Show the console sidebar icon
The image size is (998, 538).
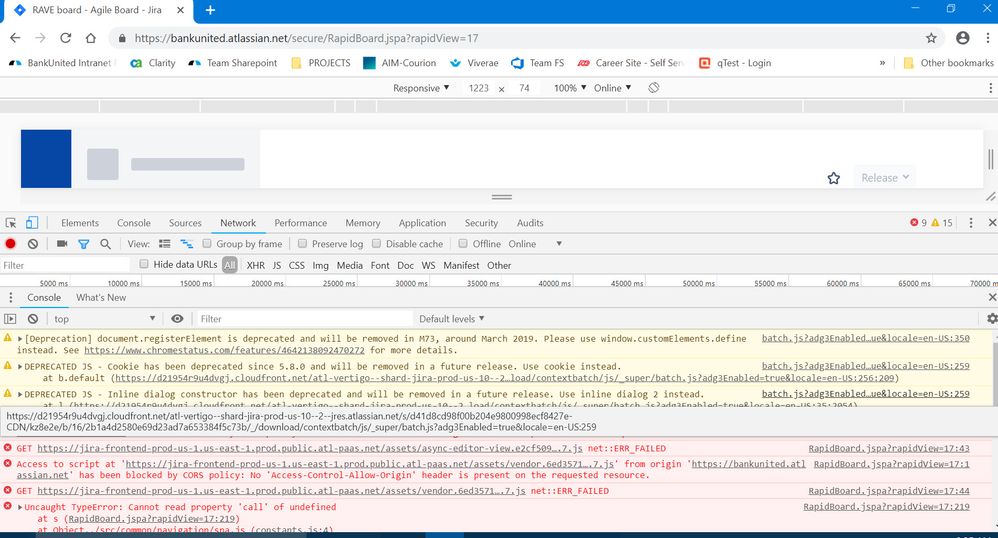[x=10, y=319]
